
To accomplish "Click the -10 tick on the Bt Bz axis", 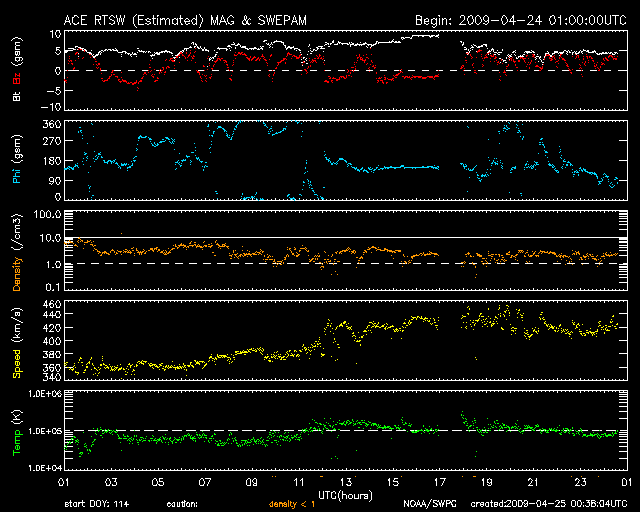I will pyautogui.click(x=53, y=107).
